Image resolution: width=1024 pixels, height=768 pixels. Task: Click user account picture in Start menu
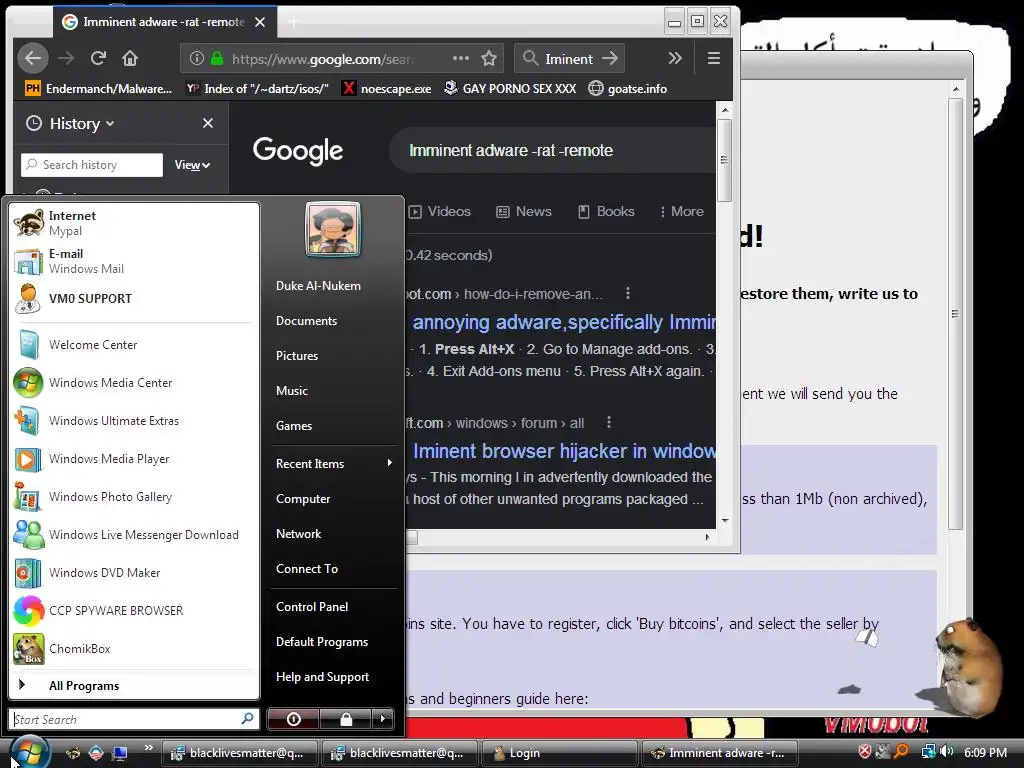coord(333,229)
